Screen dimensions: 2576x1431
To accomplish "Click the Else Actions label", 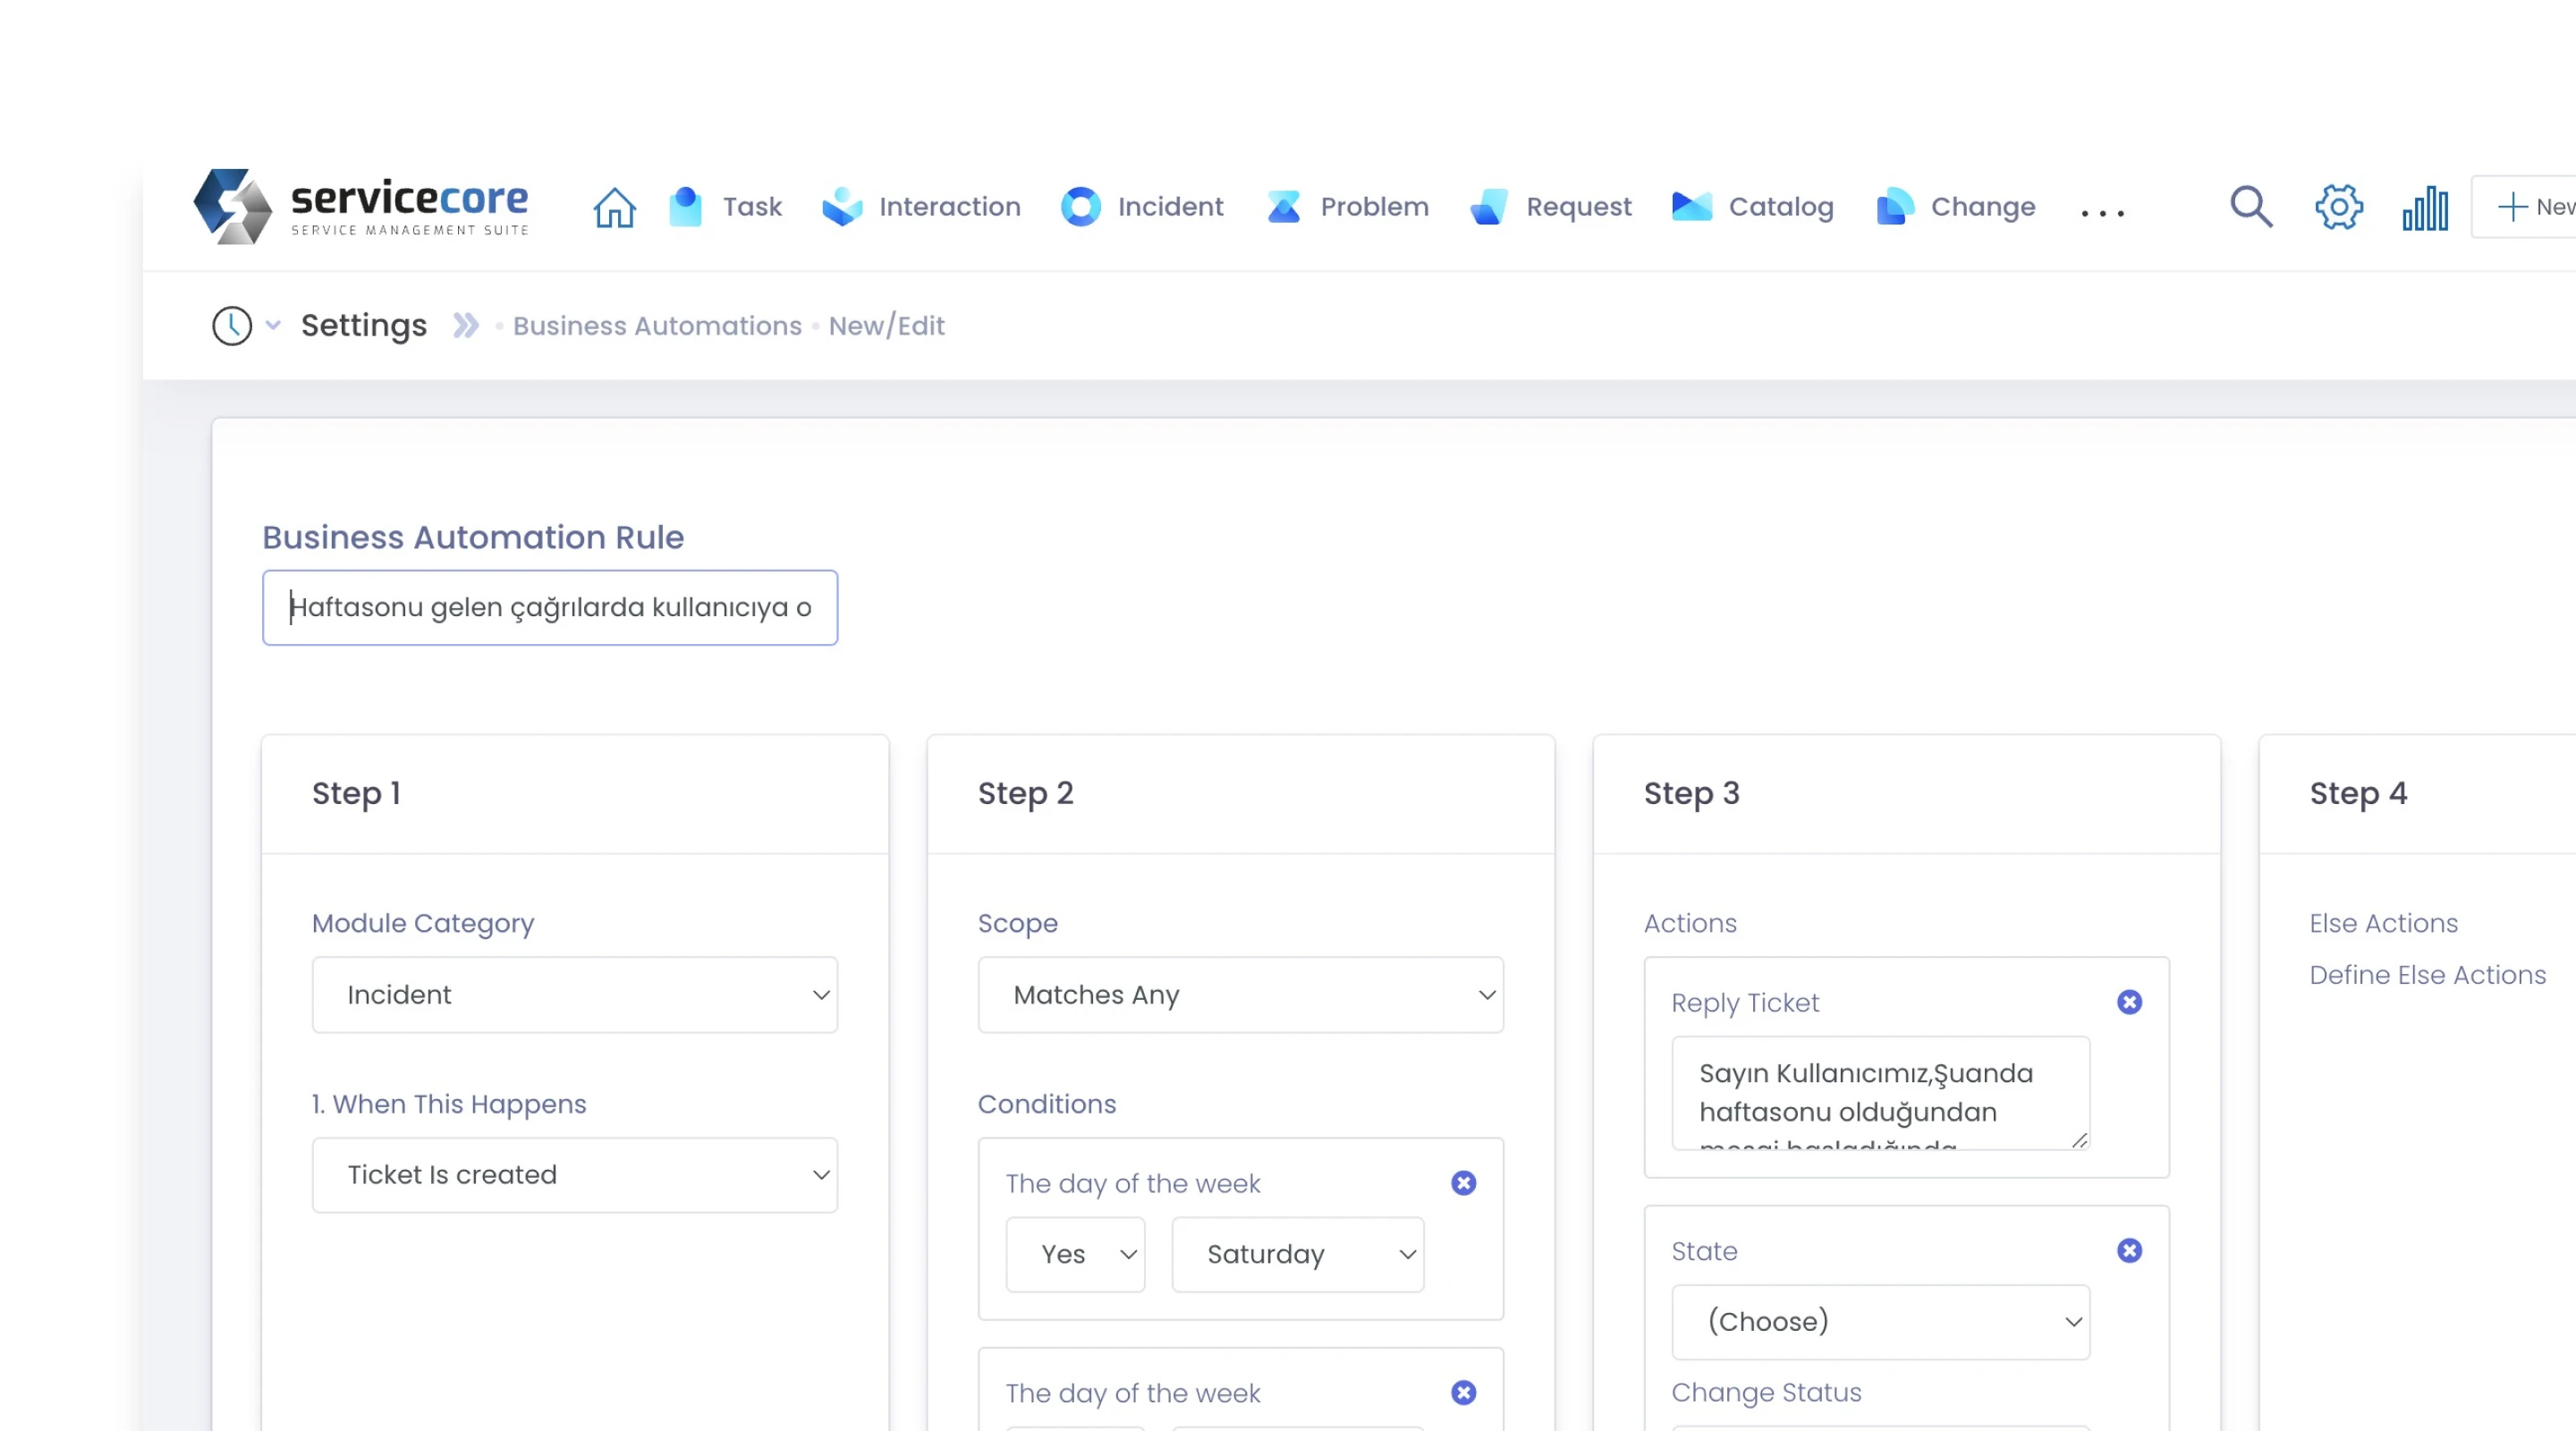I will click(2384, 923).
